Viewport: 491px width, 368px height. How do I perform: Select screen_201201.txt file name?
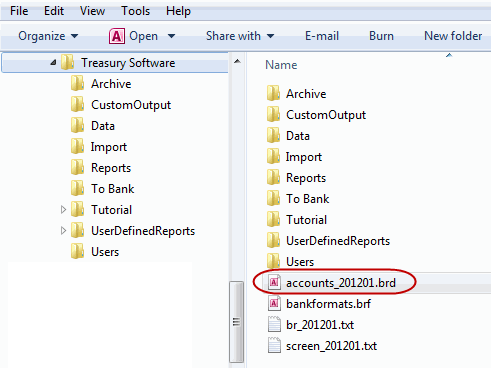click(331, 346)
